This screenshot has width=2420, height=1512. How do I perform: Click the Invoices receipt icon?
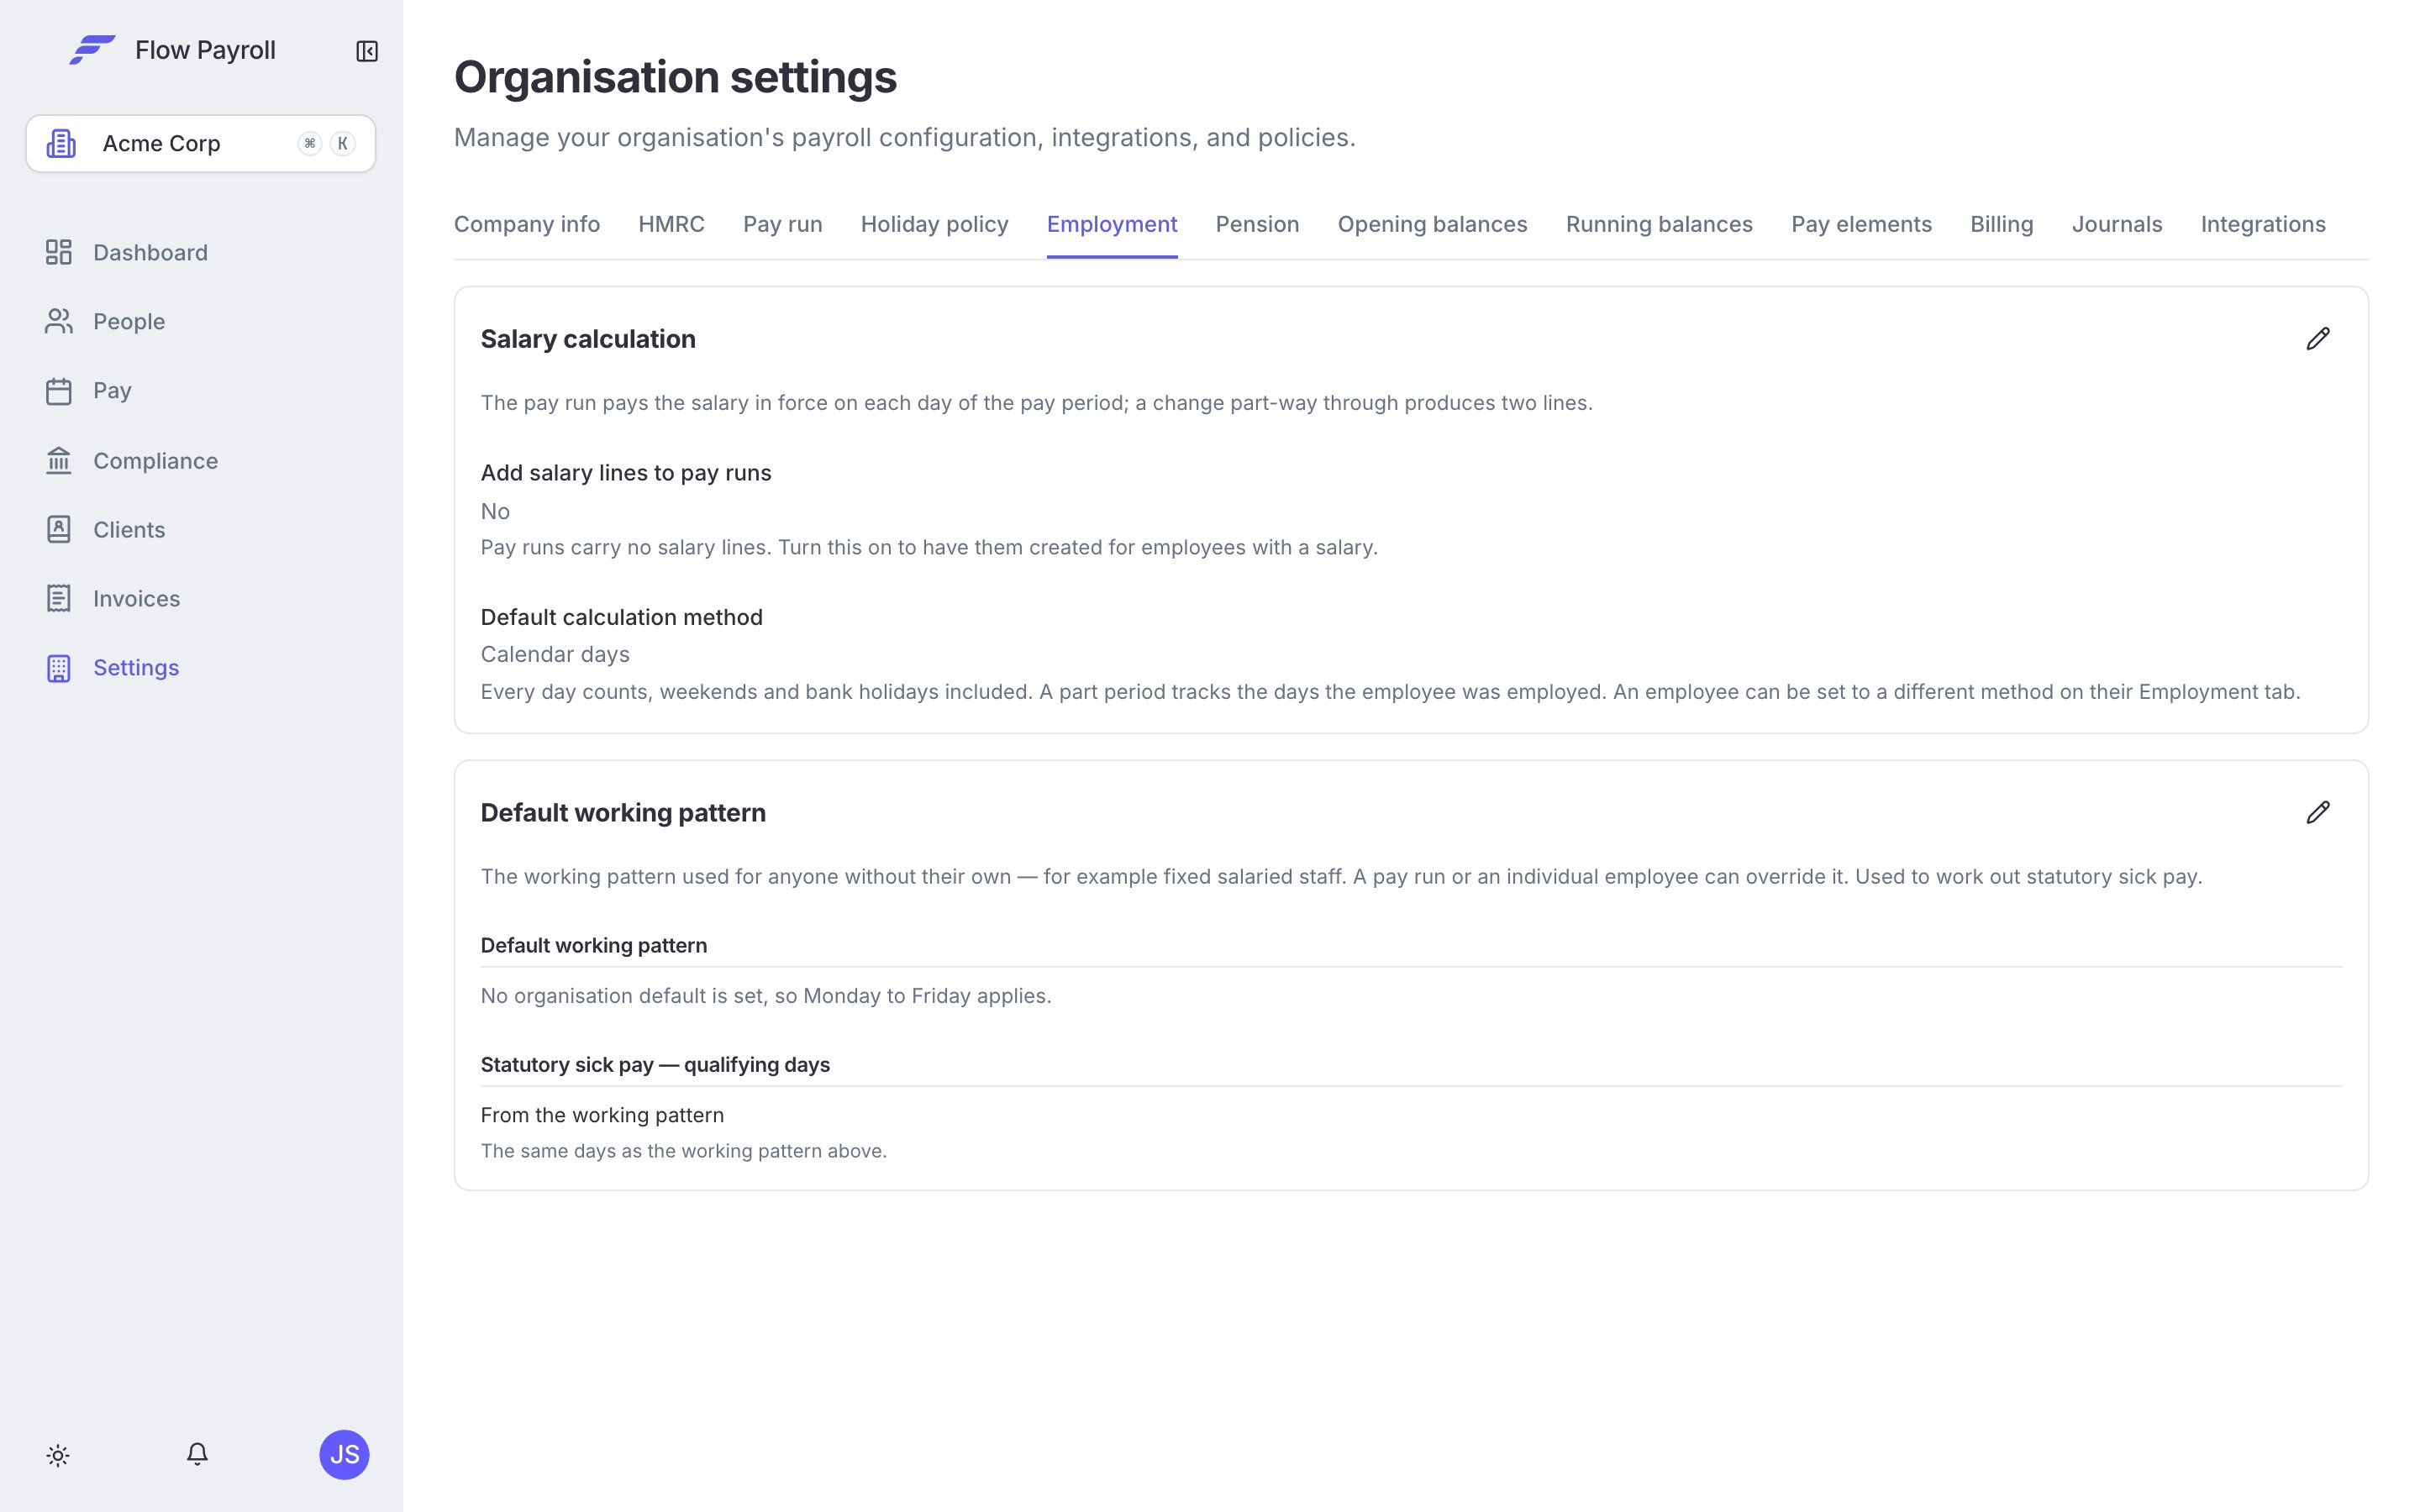click(x=59, y=598)
